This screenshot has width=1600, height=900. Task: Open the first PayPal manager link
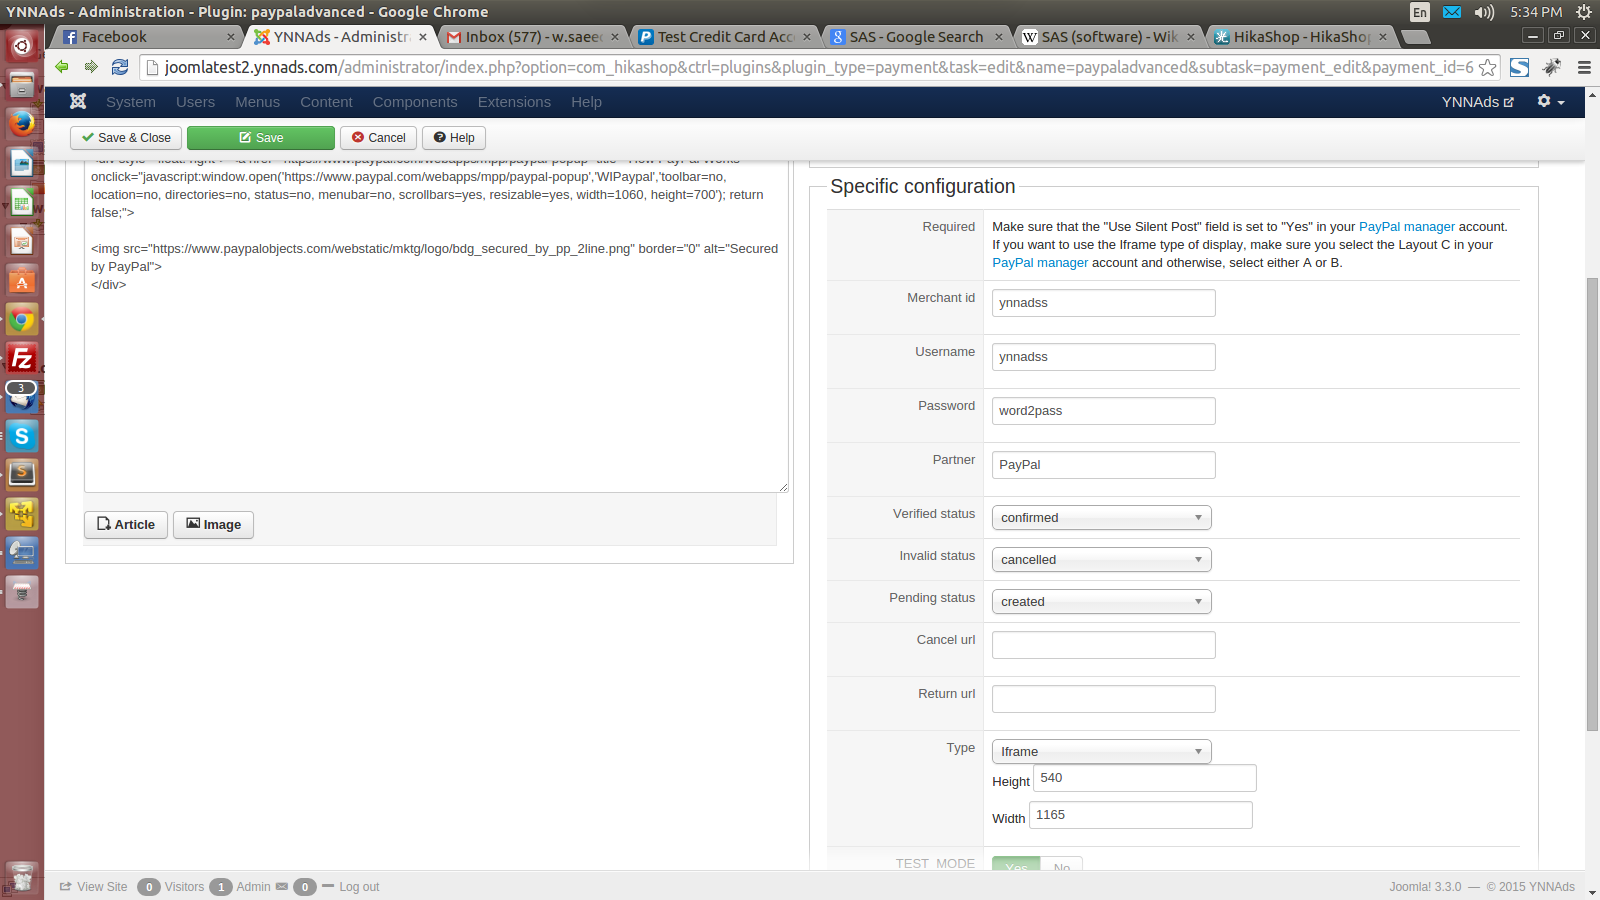coord(1406,227)
